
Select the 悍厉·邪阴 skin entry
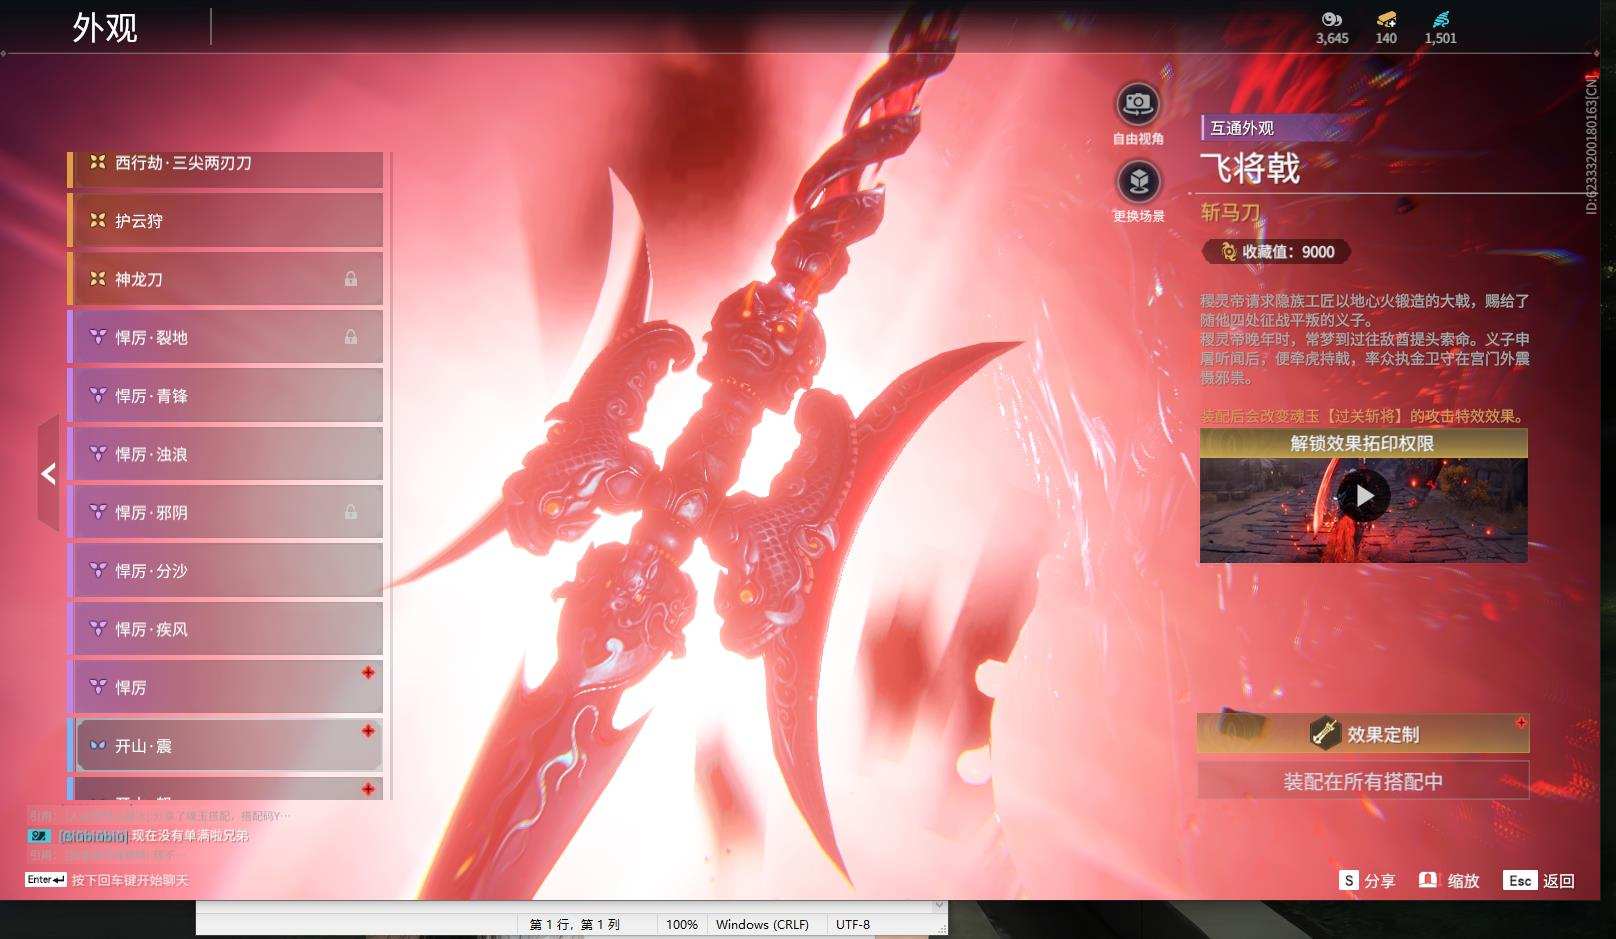tap(225, 512)
